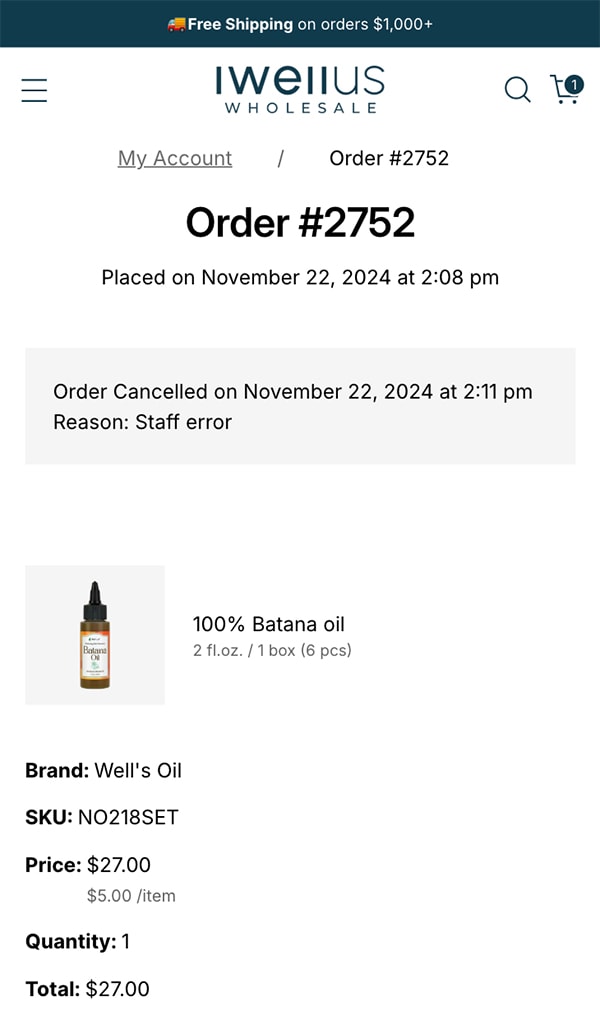Open the Batana oil product thumbnail

tap(95, 635)
